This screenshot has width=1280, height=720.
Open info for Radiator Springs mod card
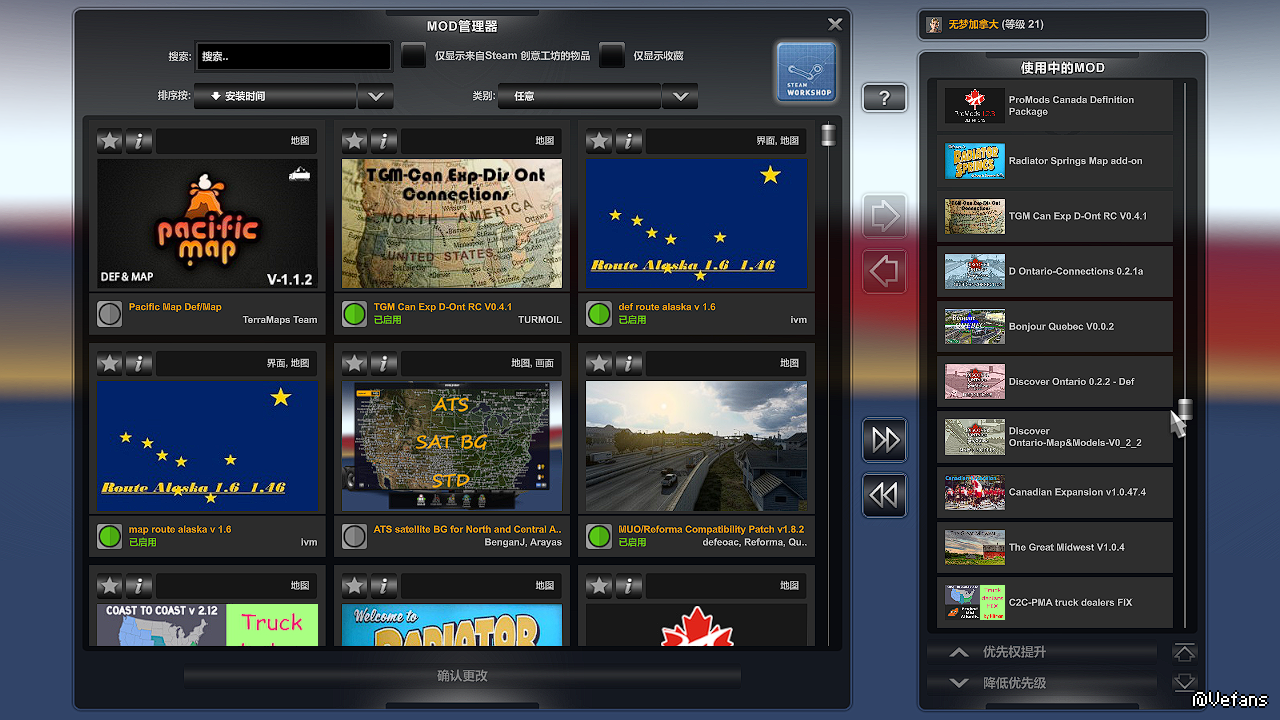tap(384, 585)
